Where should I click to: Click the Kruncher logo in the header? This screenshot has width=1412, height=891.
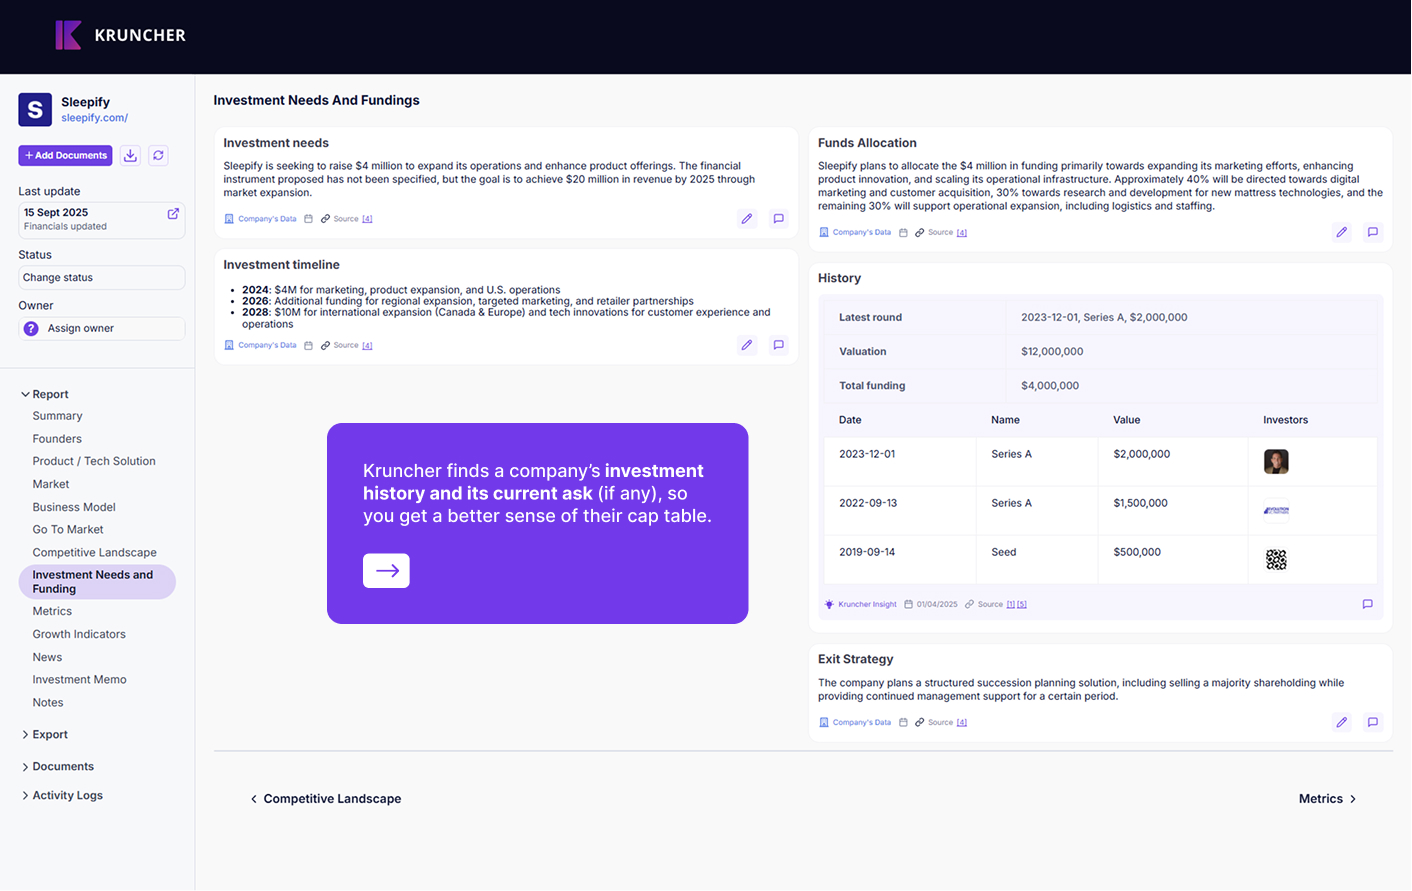pyautogui.click(x=120, y=35)
